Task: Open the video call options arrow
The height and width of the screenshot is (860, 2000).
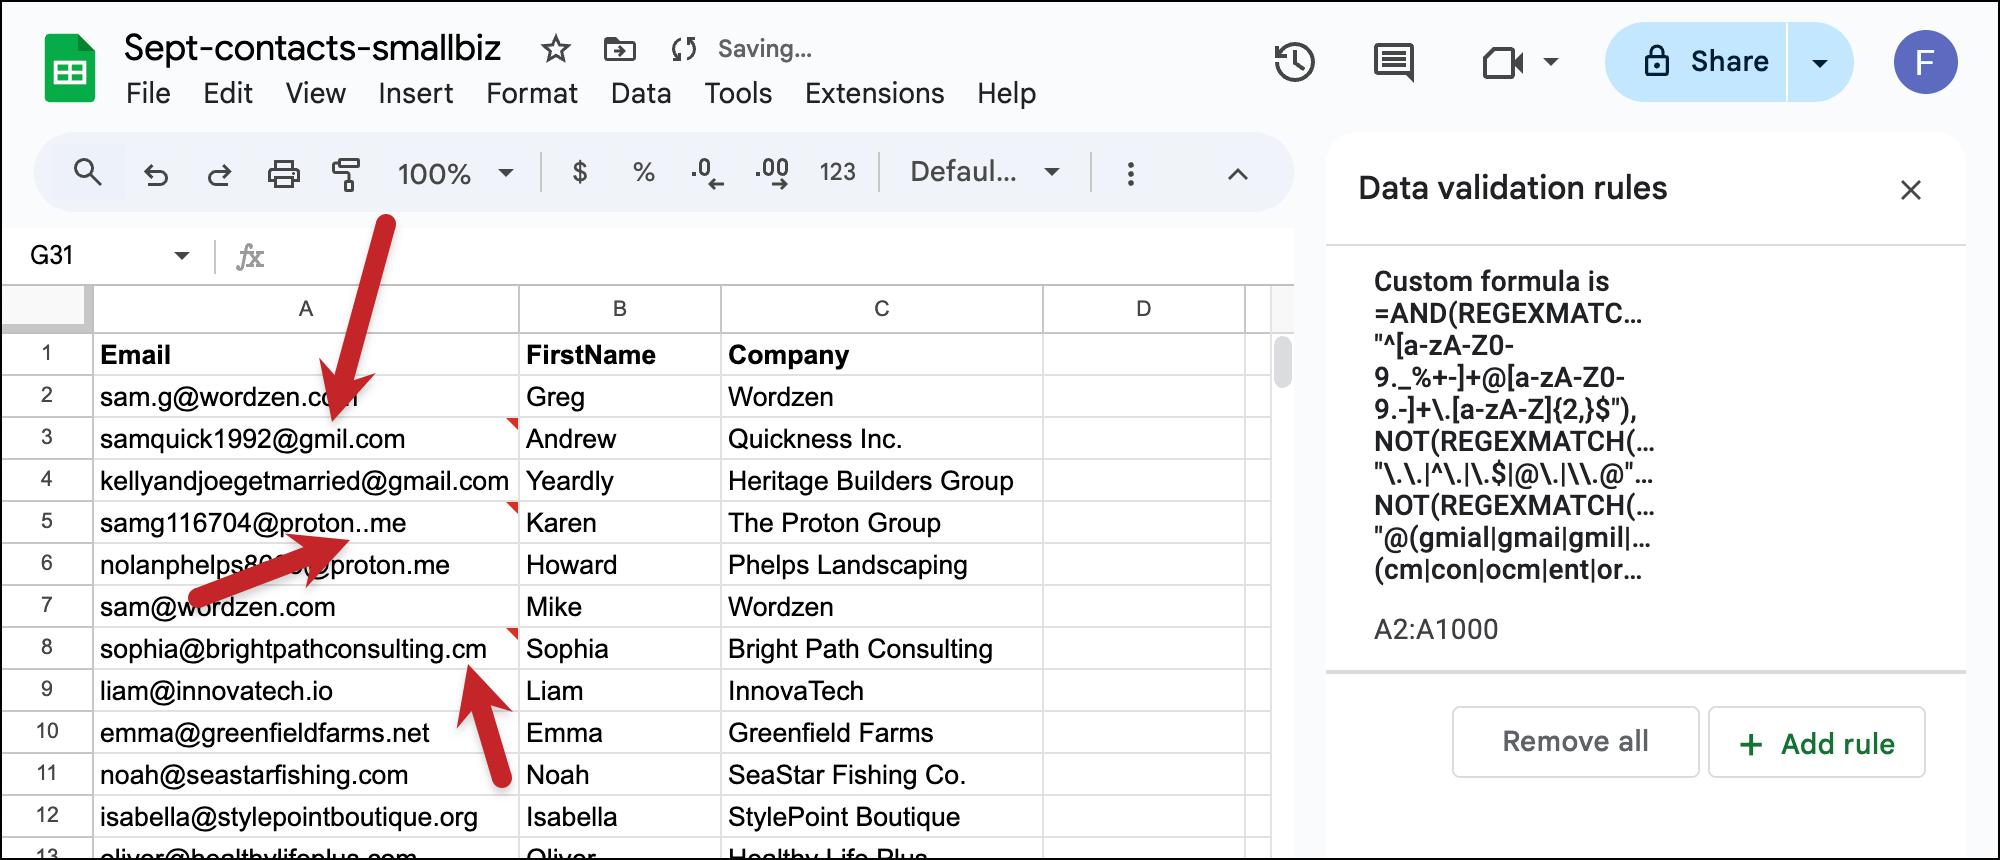Action: click(x=1551, y=62)
